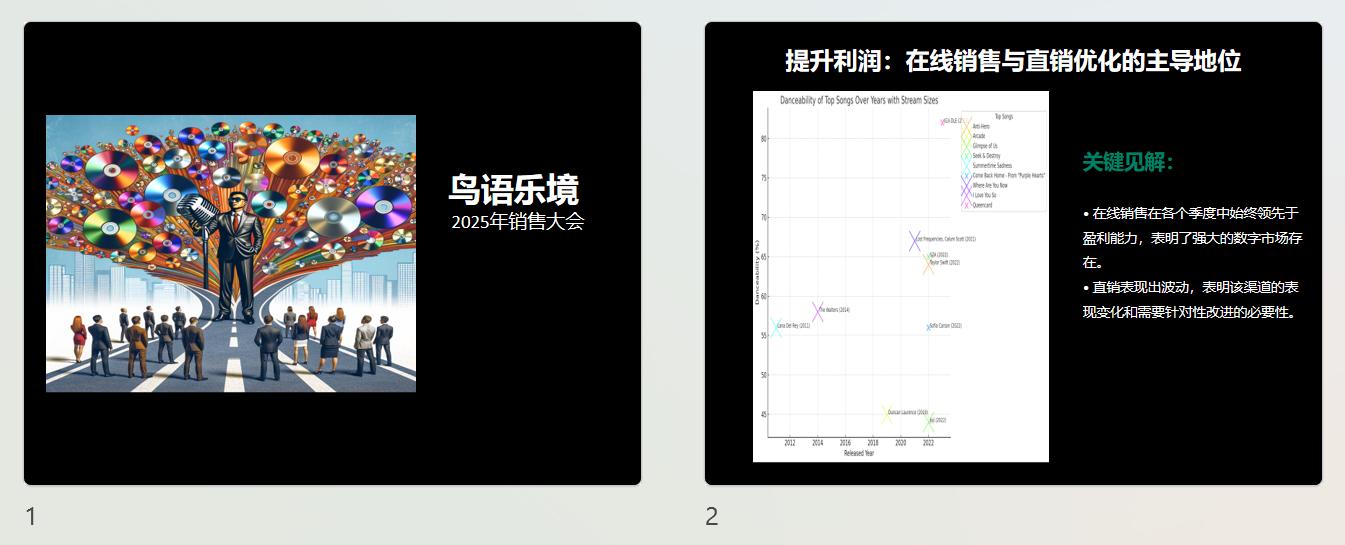Click The Walters (2014) data marker
Screen dimensions: 1345x545
(x=818, y=311)
